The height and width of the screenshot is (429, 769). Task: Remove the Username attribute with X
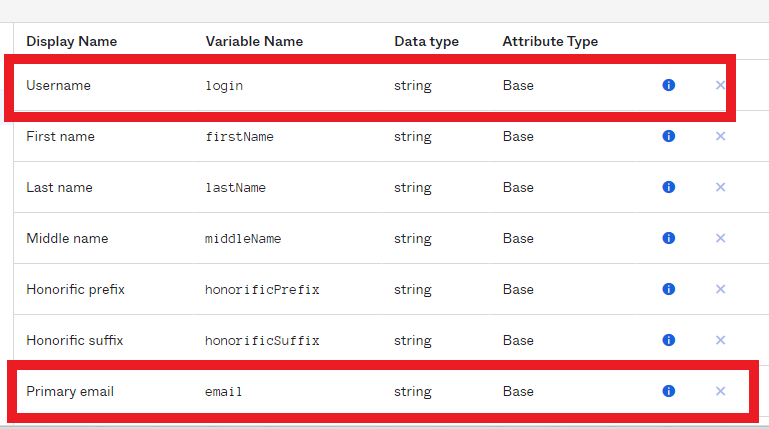720,86
